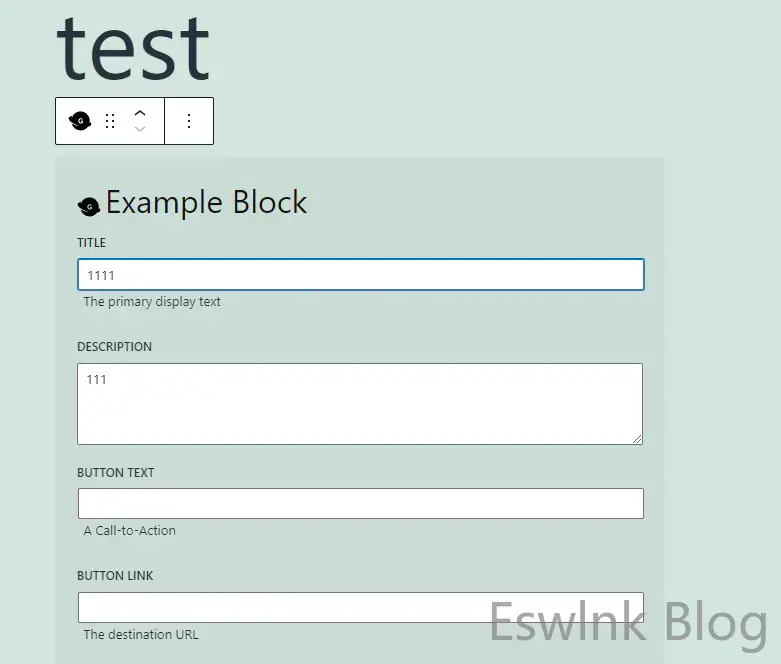This screenshot has width=781, height=664.
Task: Click inside the Description text area
Action: coord(360,403)
